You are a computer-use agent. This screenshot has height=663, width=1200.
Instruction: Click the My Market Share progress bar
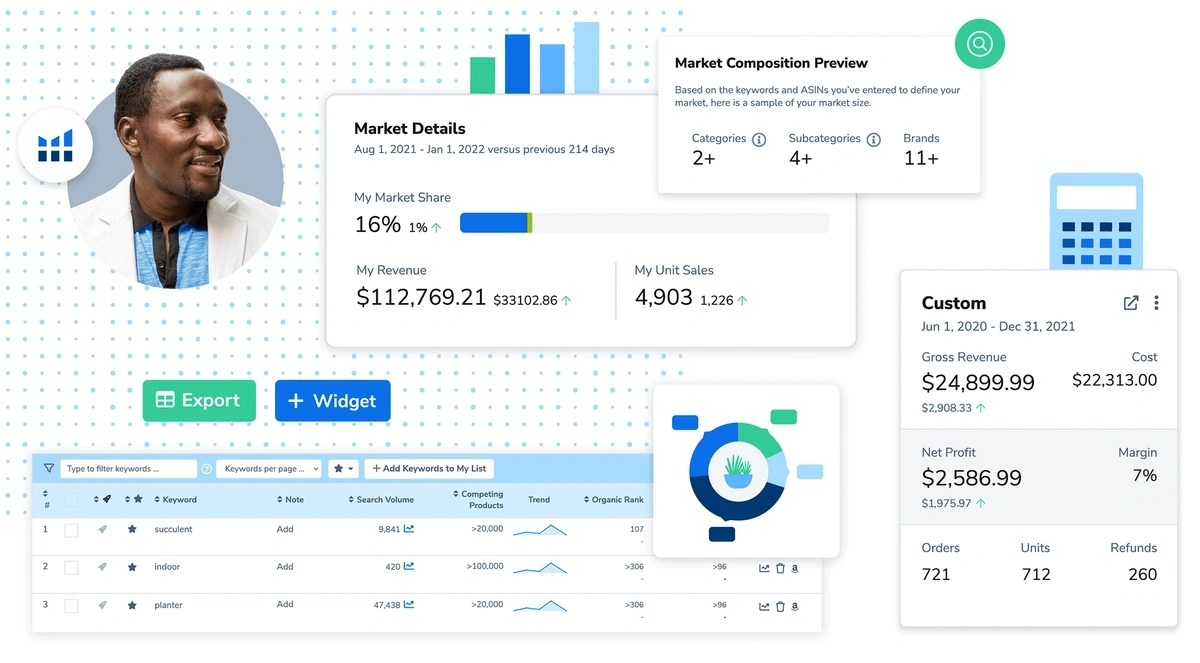click(x=644, y=223)
